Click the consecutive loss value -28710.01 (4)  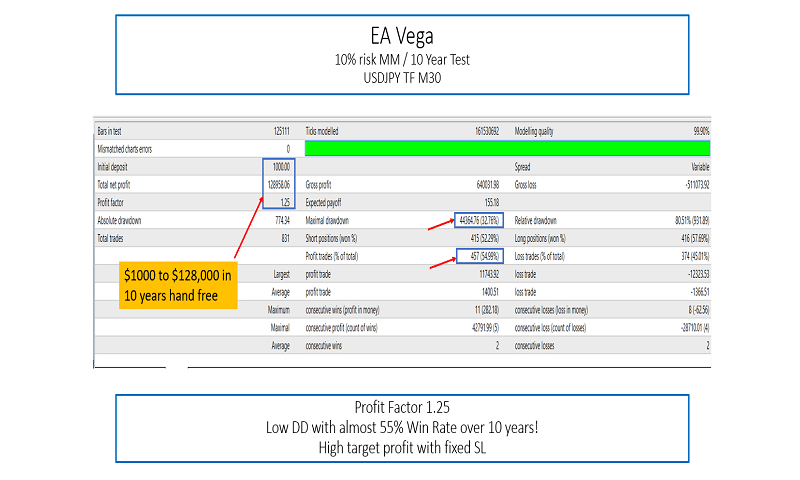695,327
